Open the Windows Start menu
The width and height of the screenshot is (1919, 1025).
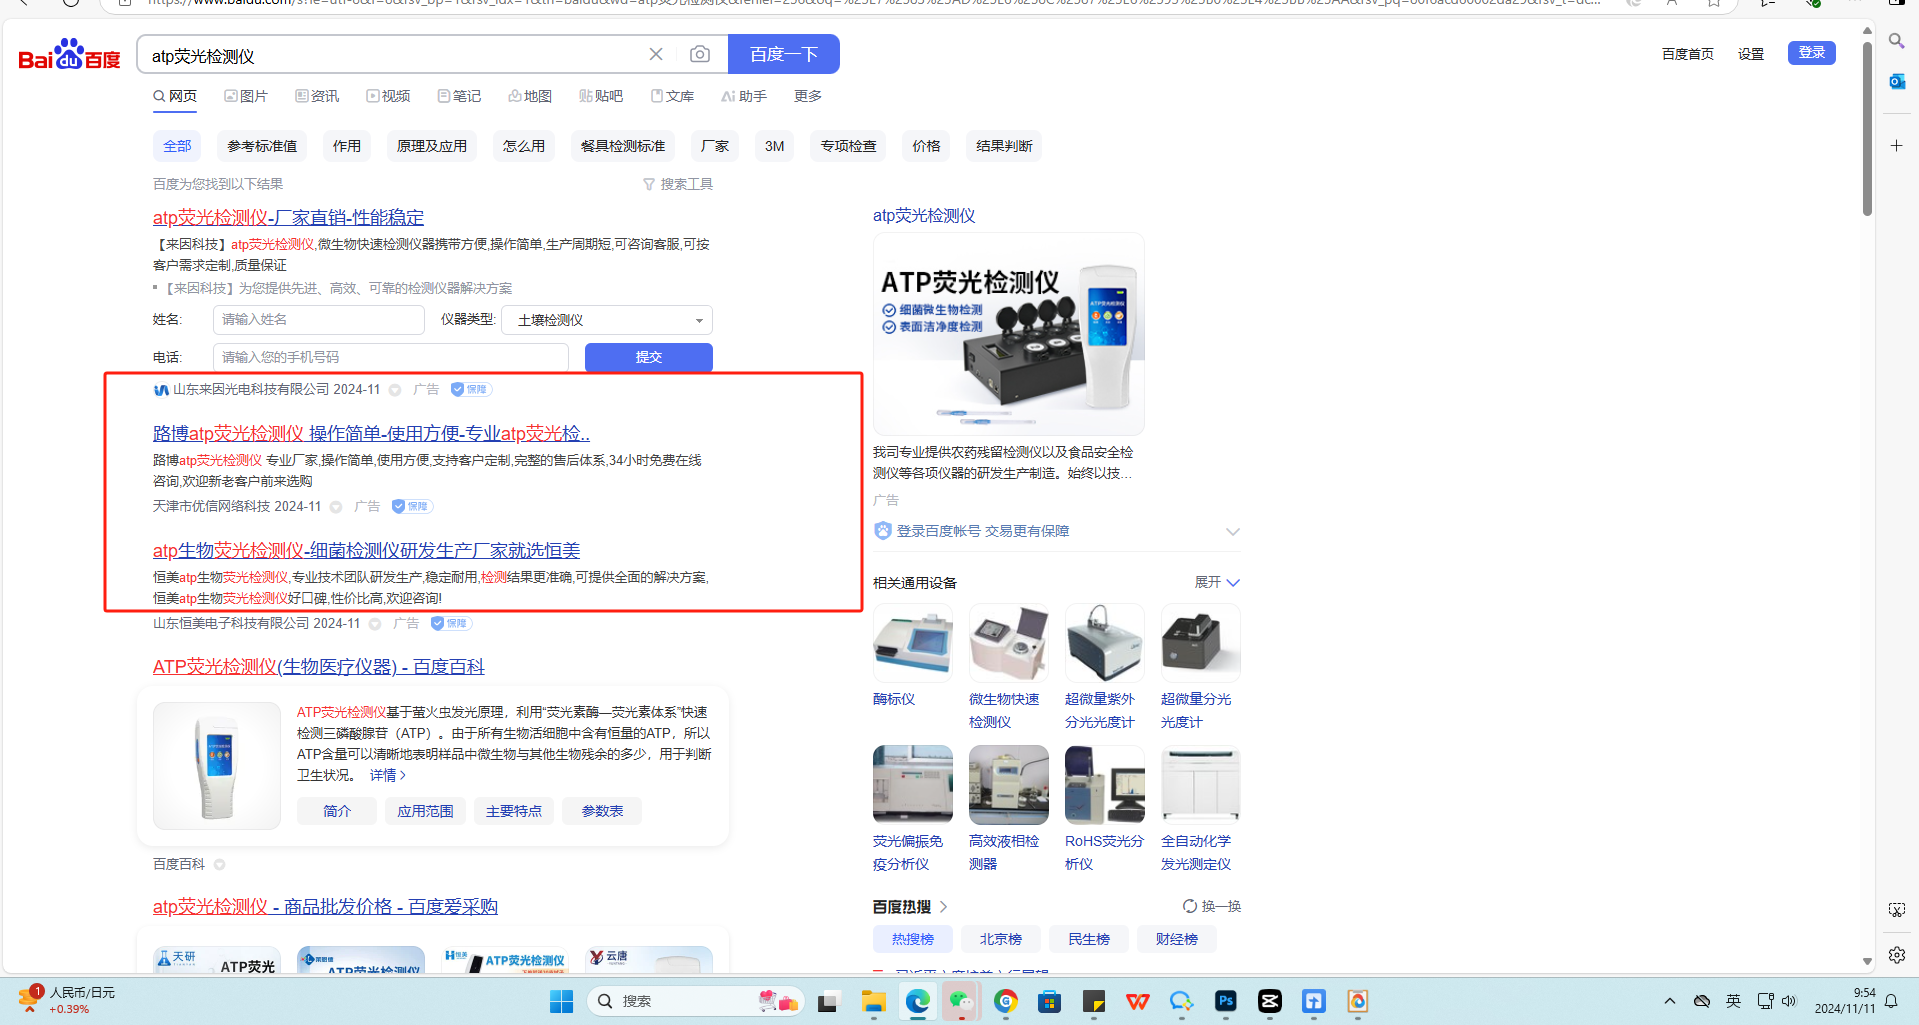tap(562, 1001)
